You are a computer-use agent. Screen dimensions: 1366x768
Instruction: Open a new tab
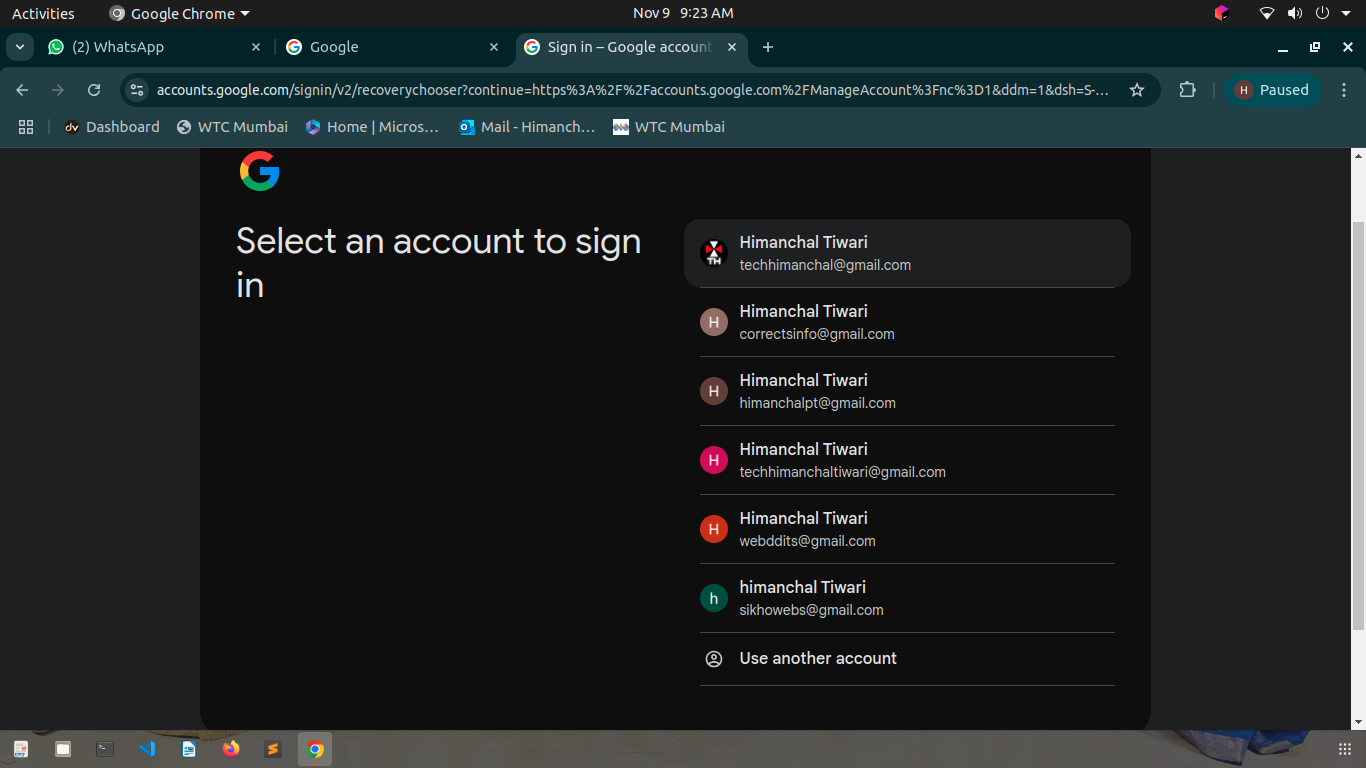(x=768, y=47)
